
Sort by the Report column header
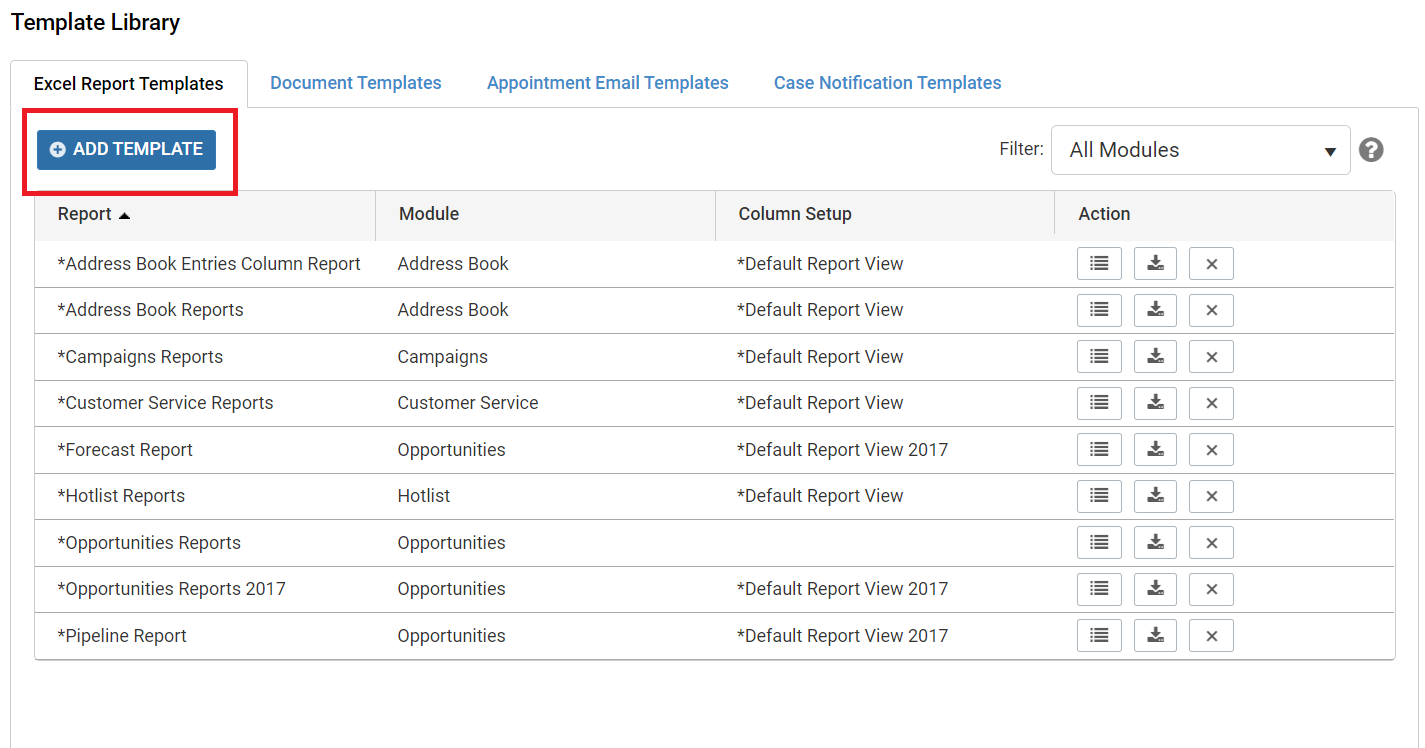(205, 214)
